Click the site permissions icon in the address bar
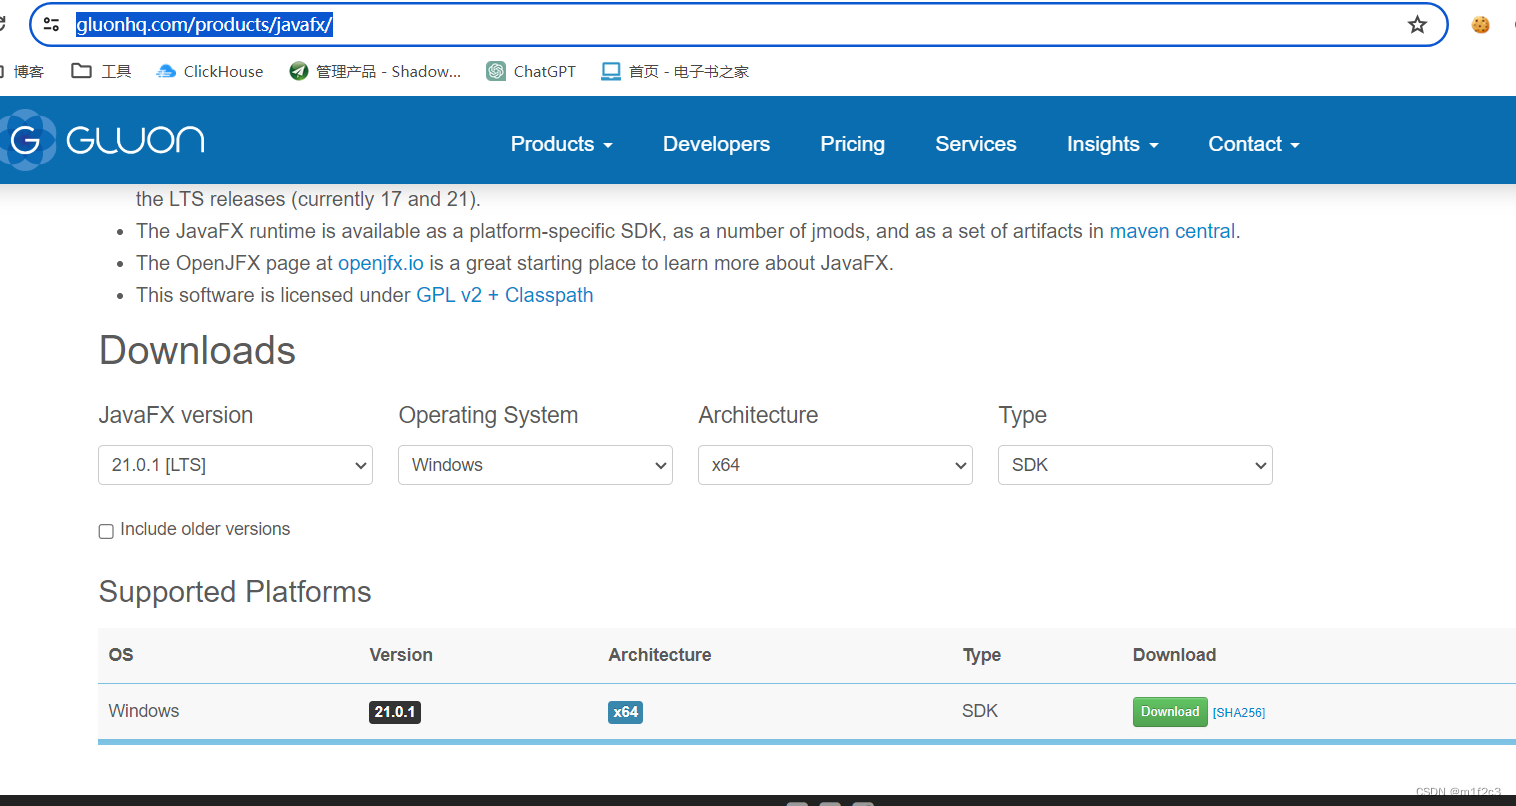Screen dimensions: 1516x806 51,24
